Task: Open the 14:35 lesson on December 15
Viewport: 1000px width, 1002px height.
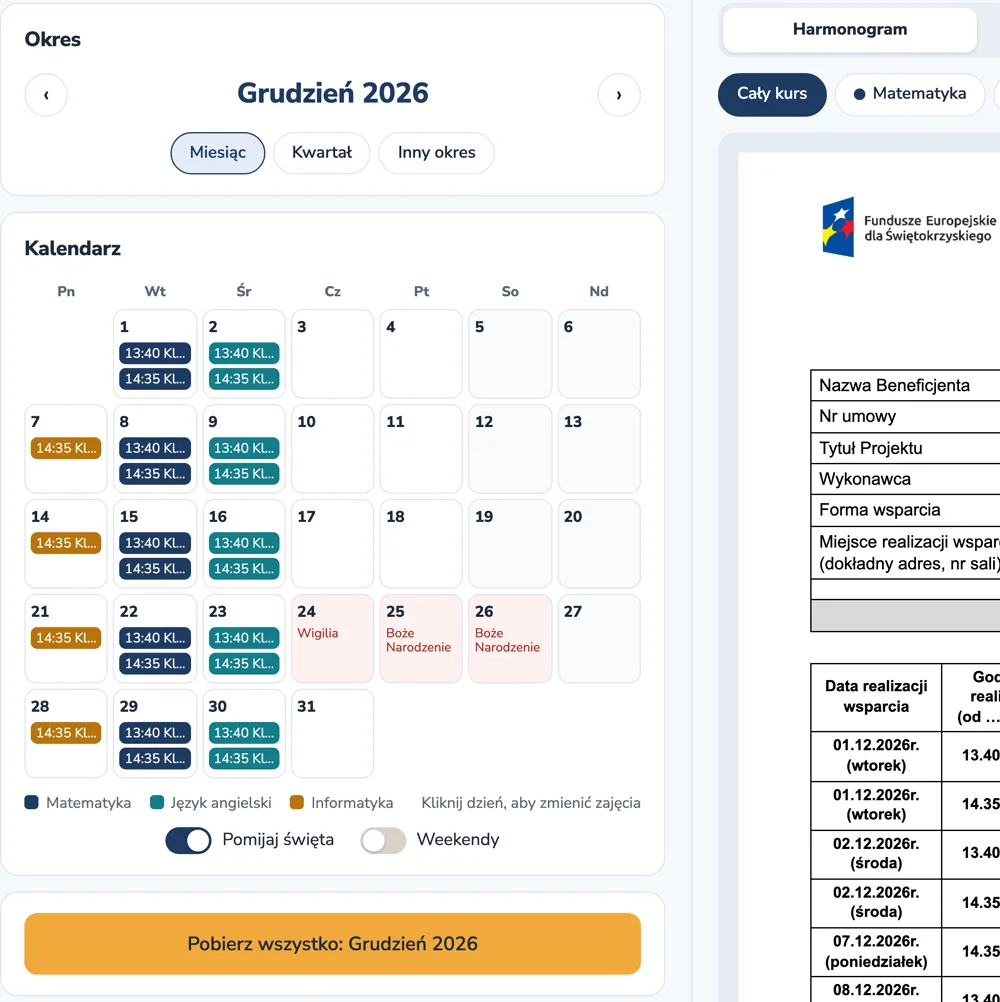Action: pos(155,569)
